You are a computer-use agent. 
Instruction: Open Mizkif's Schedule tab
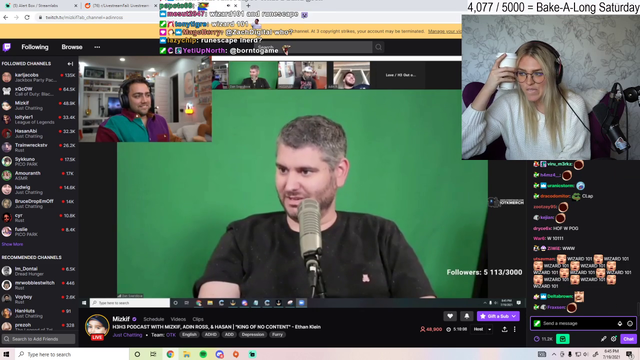(x=153, y=319)
